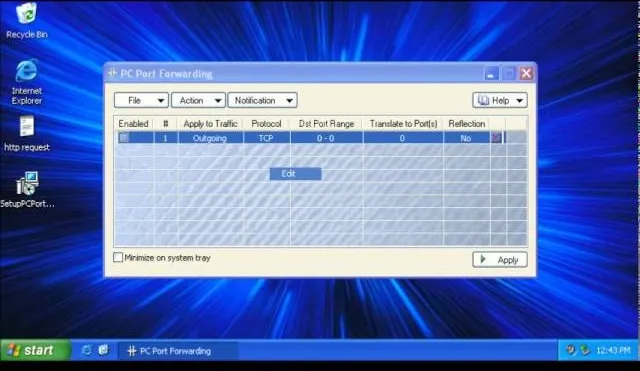Click the Internet Explorer quick launch icon
Screen dimensions: 640x371
point(86,350)
